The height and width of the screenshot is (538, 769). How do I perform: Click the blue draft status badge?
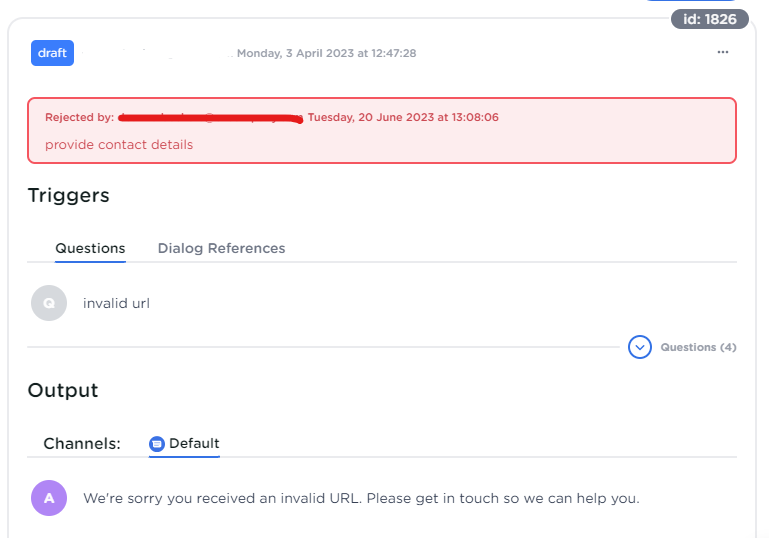[x=53, y=53]
